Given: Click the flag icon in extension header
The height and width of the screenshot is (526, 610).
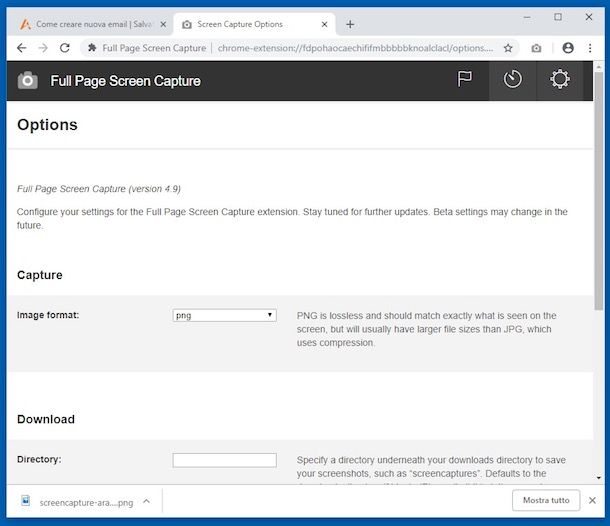Looking at the screenshot, I should [464, 80].
